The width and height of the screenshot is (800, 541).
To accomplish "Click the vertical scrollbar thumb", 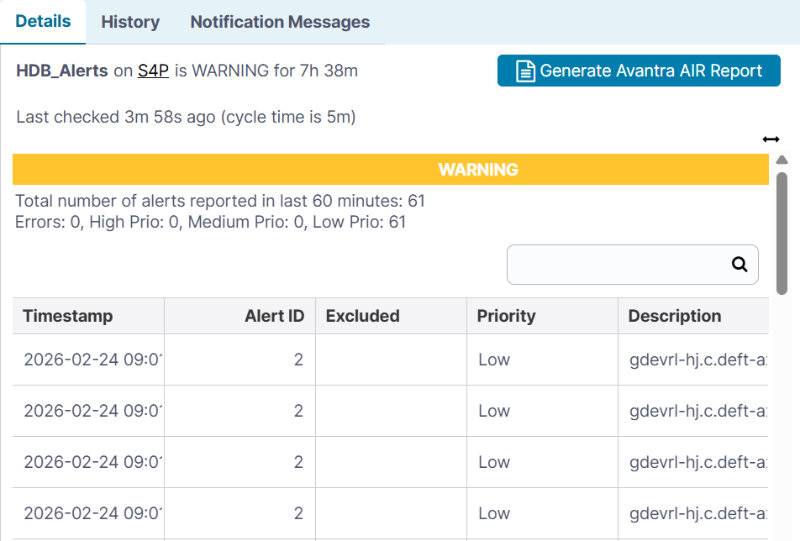I will point(782,233).
